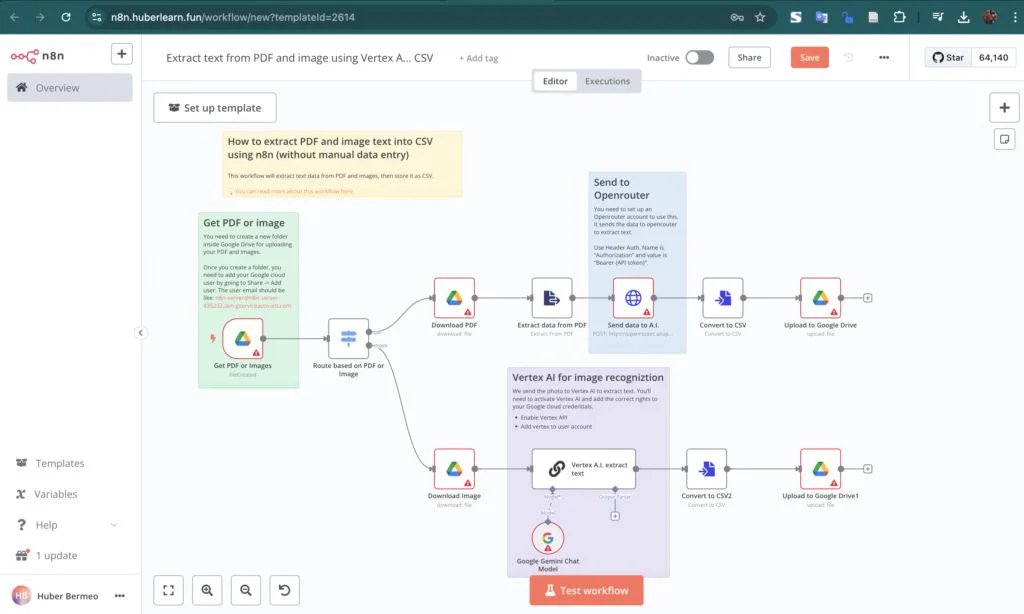Open Variables in sidebar
Screen dimensions: 1024x614
(x=67, y=494)
